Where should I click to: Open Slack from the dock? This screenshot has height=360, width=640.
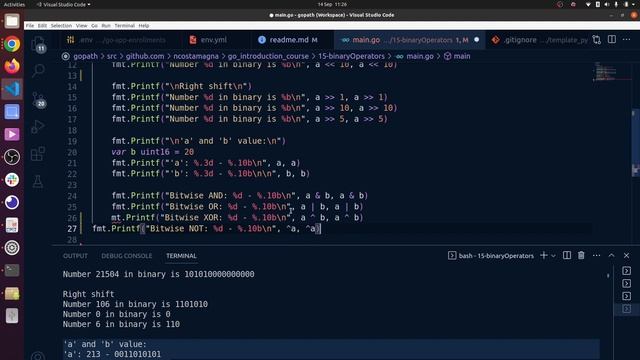(12, 180)
